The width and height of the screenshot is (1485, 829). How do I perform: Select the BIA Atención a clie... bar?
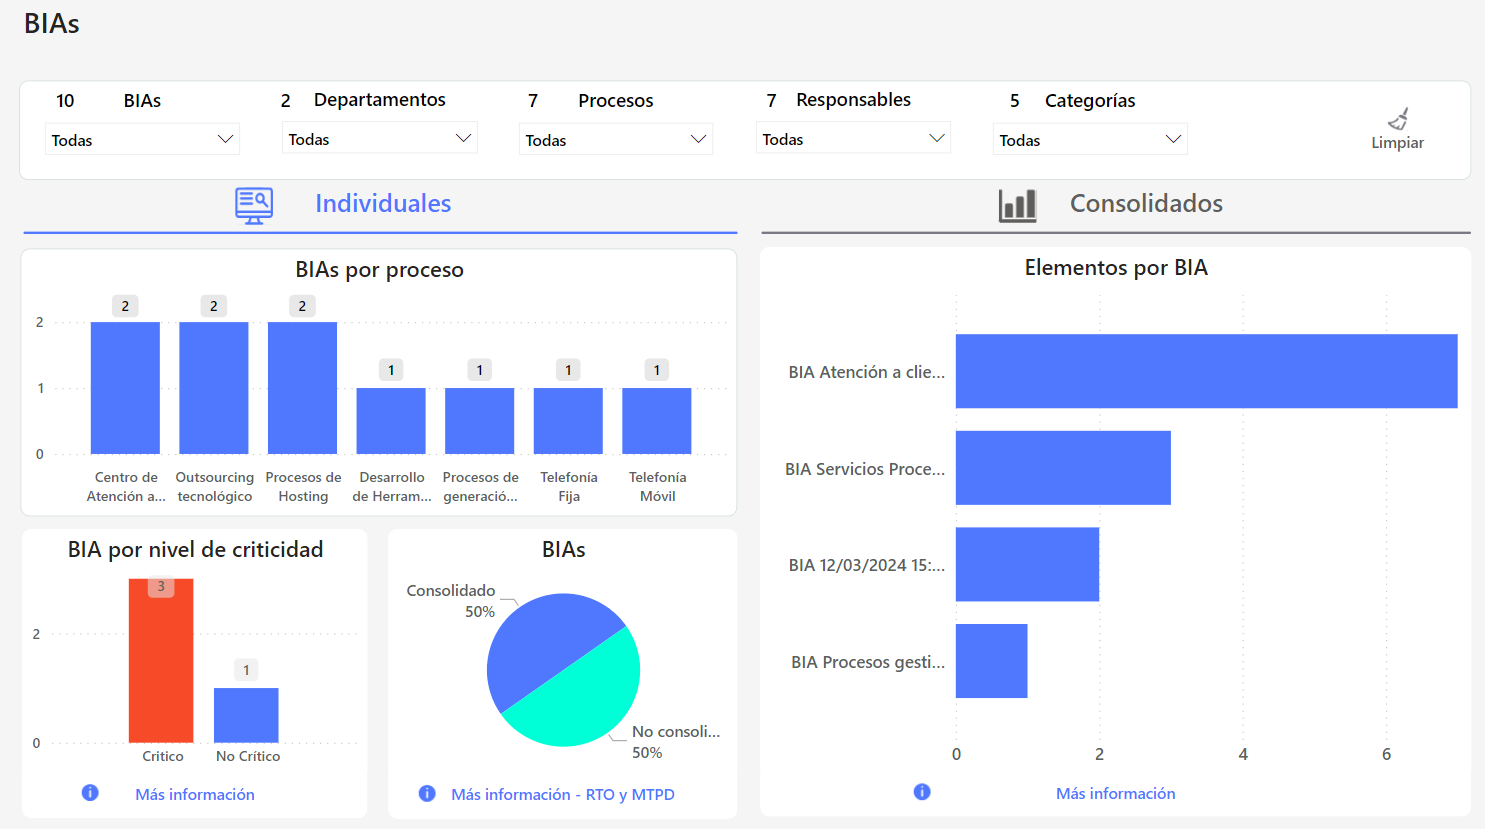pos(1206,371)
